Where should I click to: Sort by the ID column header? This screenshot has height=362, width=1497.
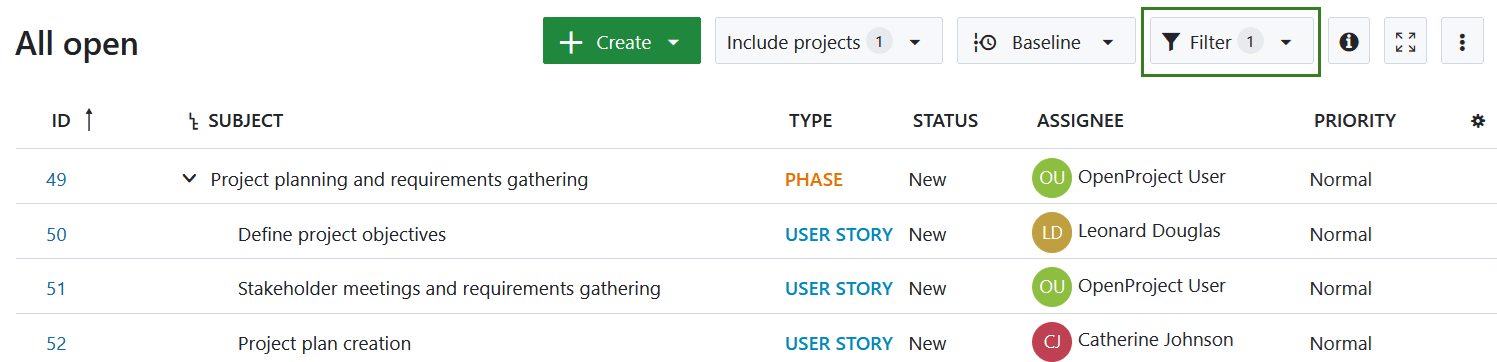tap(61, 120)
